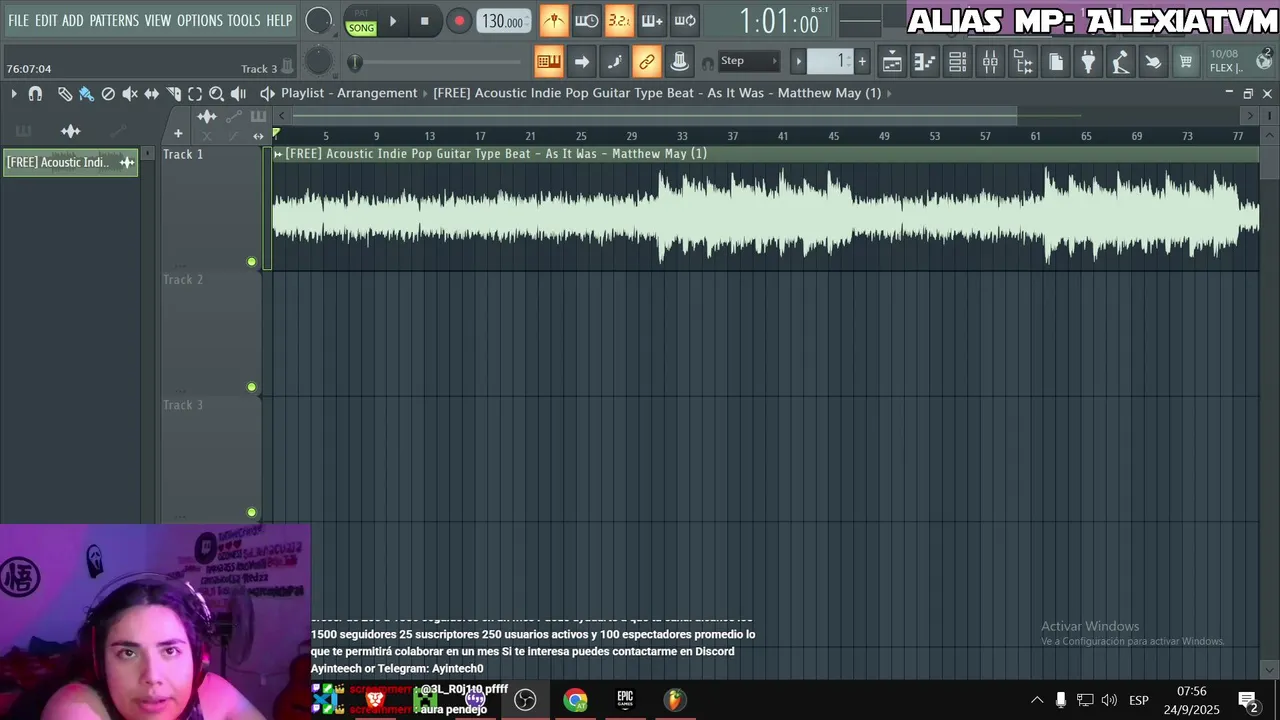Click the master volume knob
Image resolution: width=1280 pixels, height=720 pixels.
coord(318,20)
